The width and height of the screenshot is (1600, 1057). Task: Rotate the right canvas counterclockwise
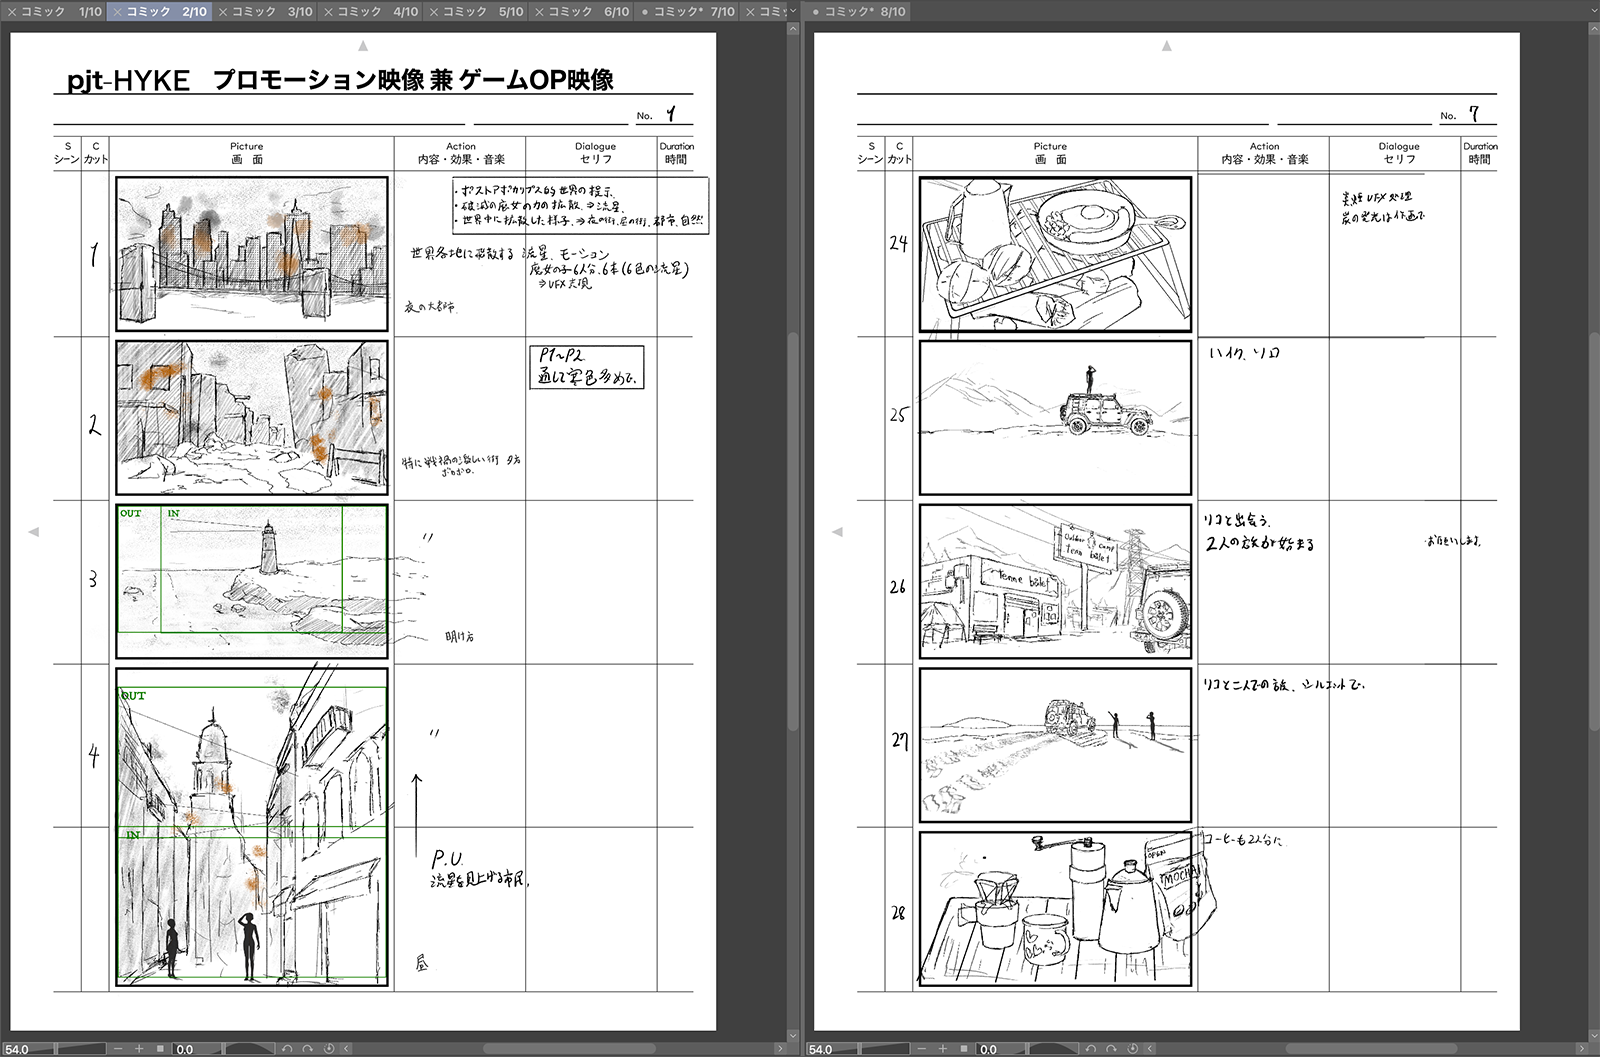(x=1090, y=1049)
